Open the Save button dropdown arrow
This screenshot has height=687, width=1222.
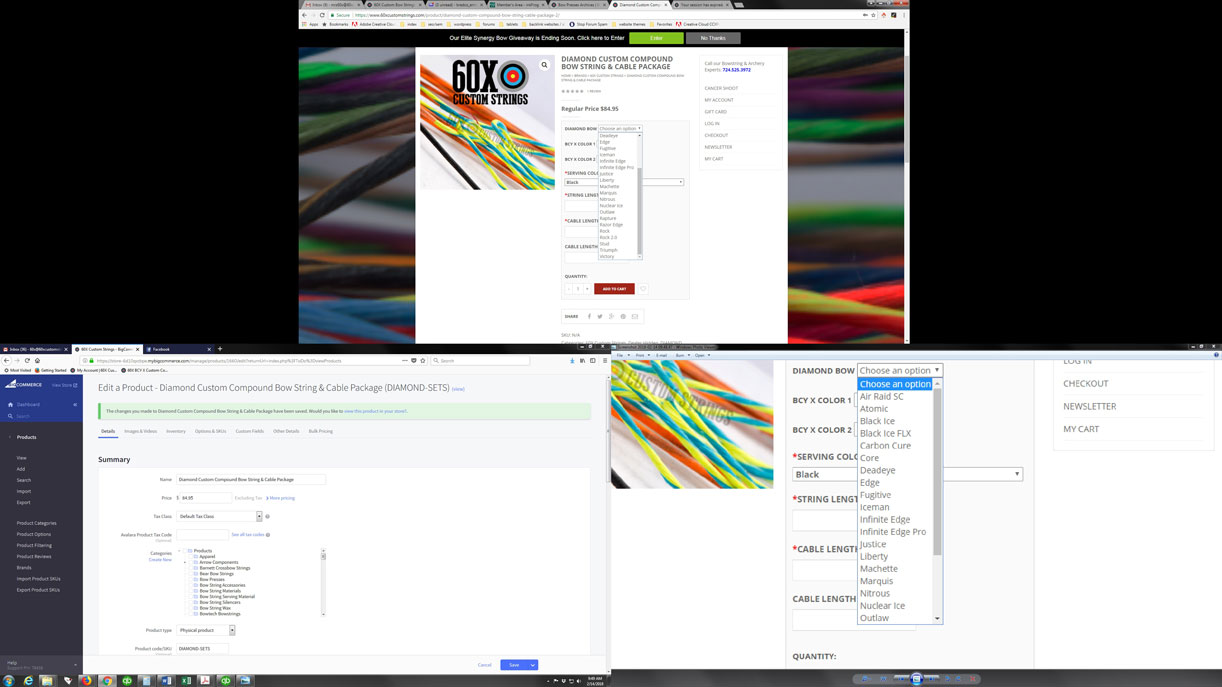pyautogui.click(x=533, y=665)
